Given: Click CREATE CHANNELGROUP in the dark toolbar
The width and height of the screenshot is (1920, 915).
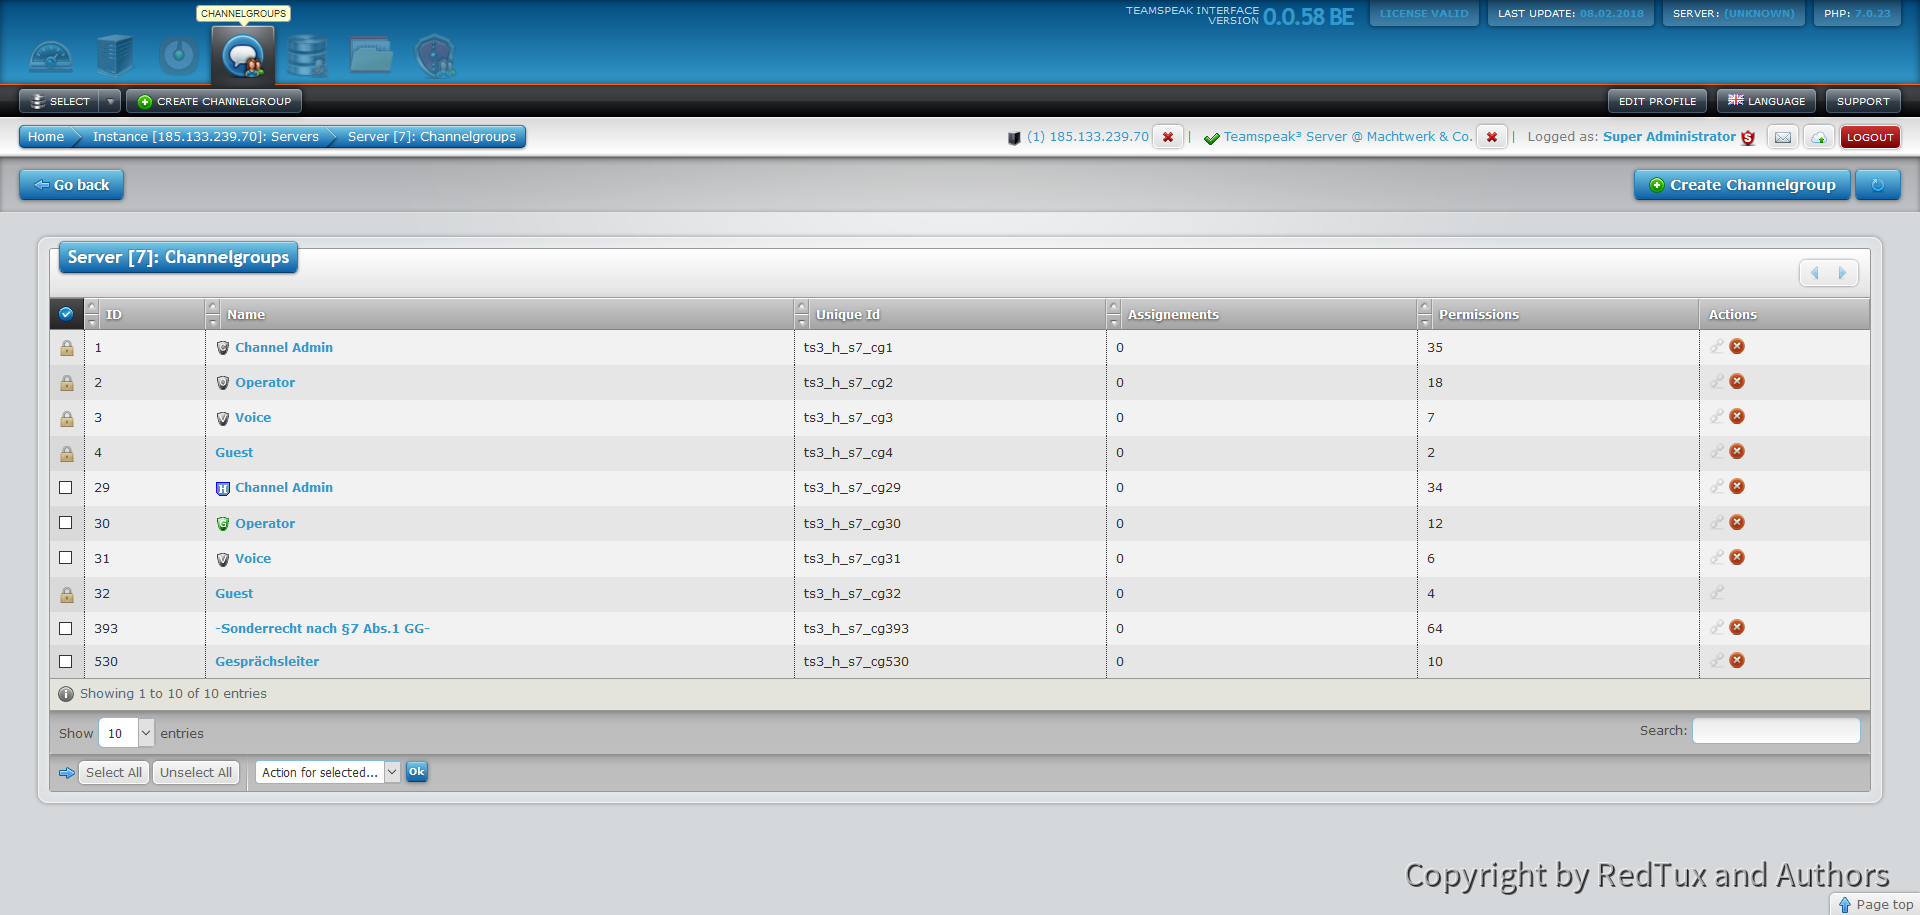Looking at the screenshot, I should click(x=214, y=101).
